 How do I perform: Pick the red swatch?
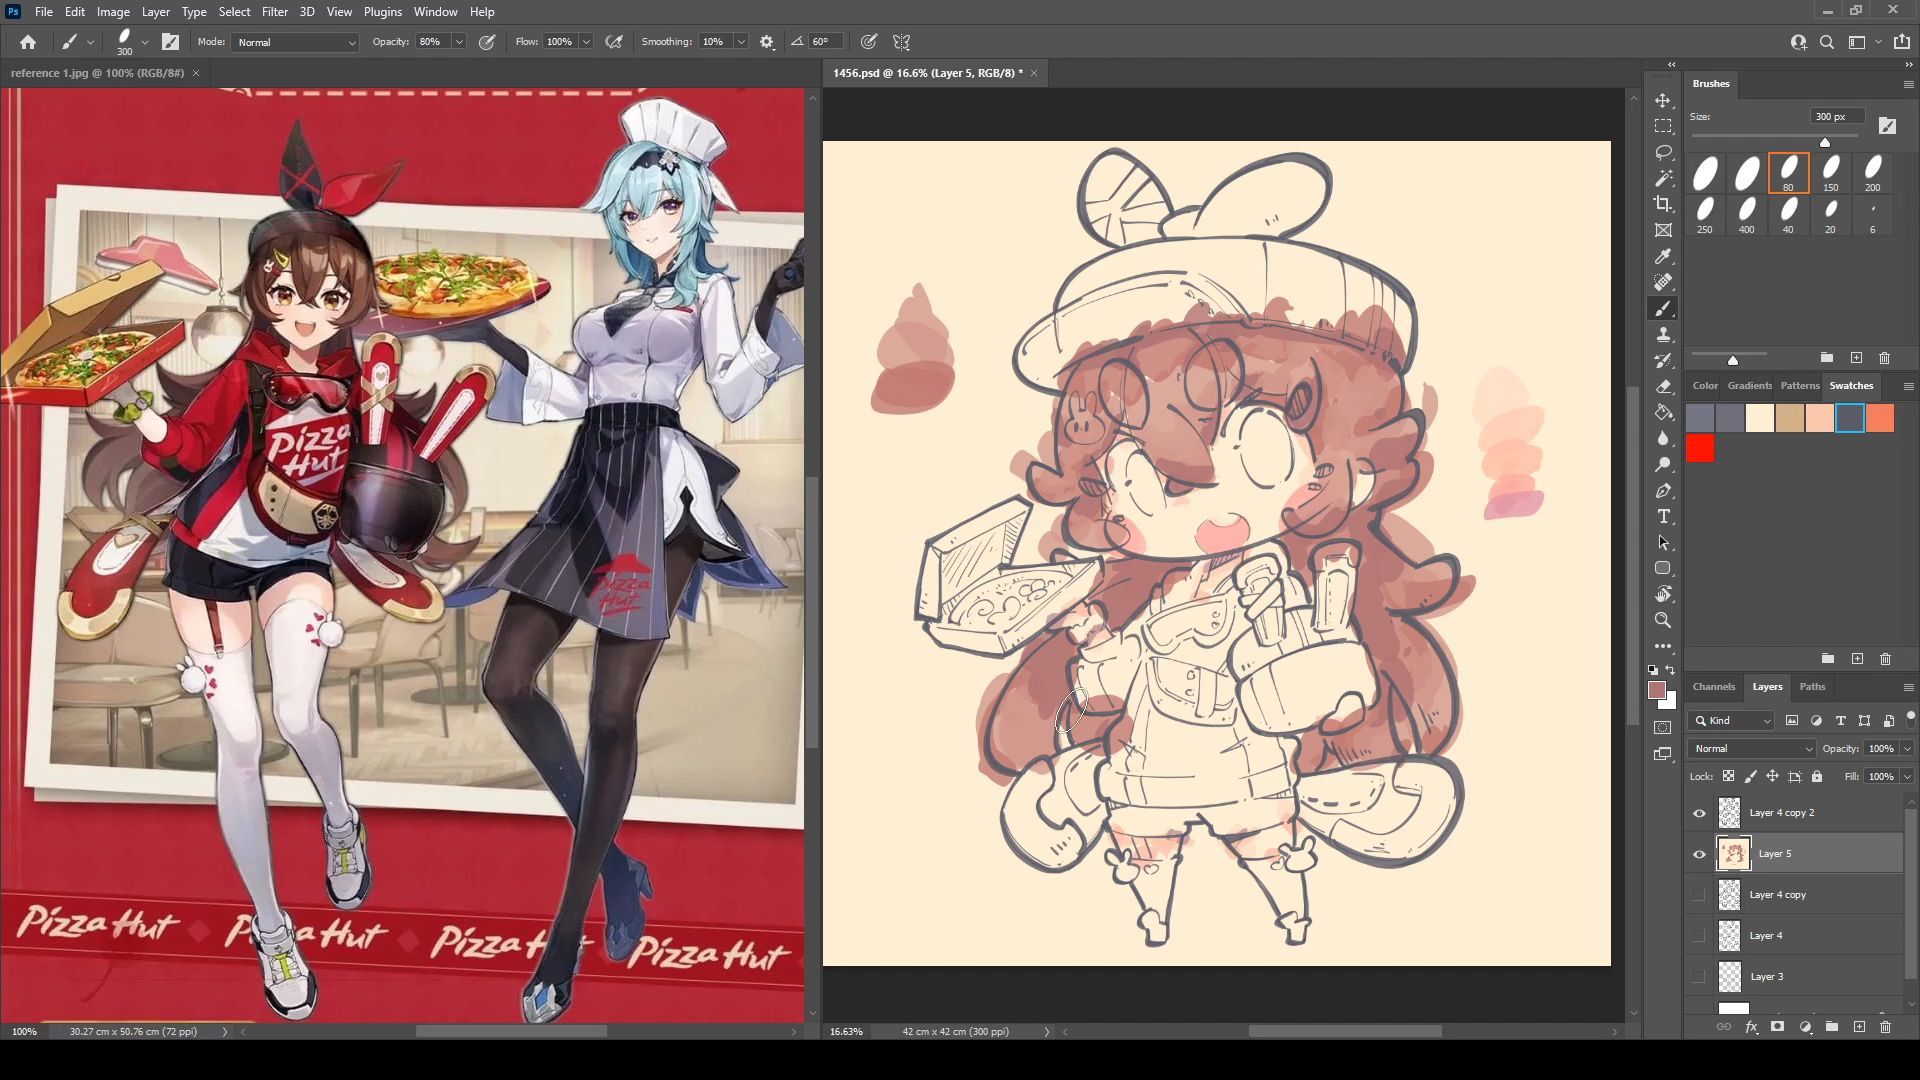click(1700, 449)
